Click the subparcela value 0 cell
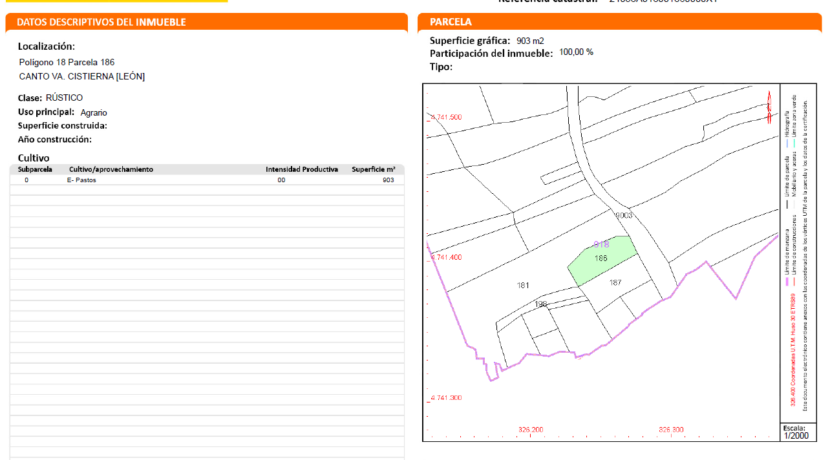This screenshot has width=830, height=460. (x=26, y=180)
